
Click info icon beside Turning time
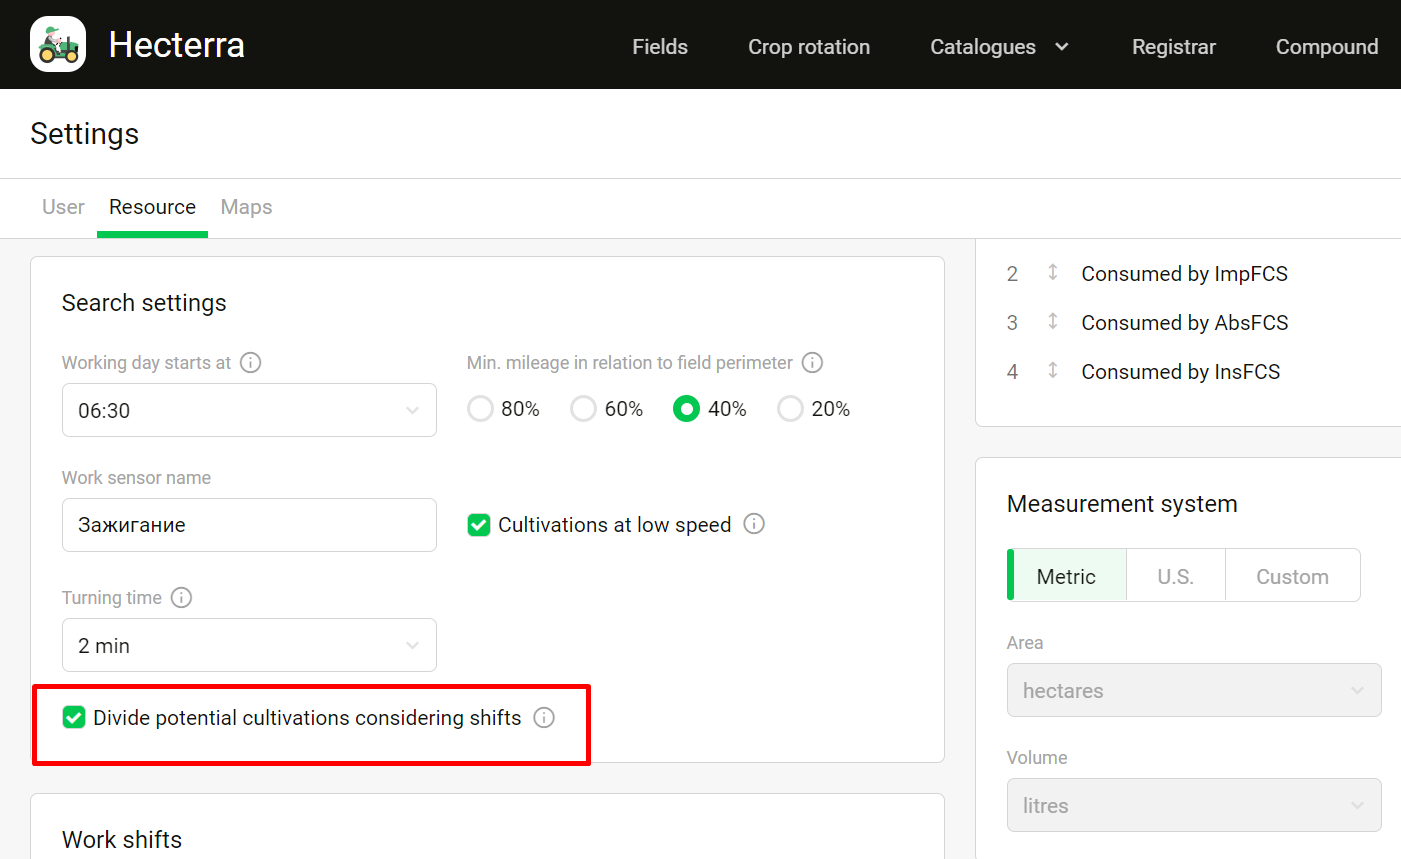tap(181, 598)
